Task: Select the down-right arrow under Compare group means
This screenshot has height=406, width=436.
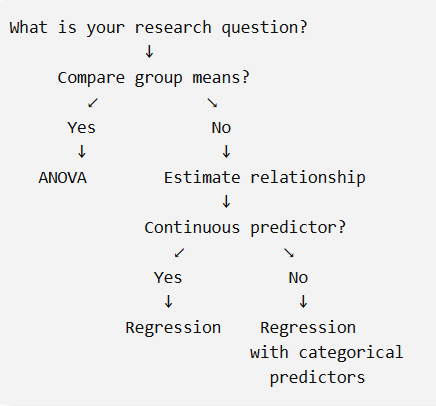Action: [x=212, y=103]
